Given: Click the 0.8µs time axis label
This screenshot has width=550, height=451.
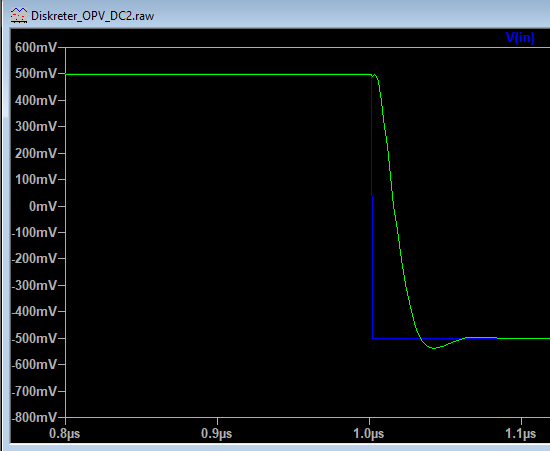Looking at the screenshot, I should pos(65,434).
